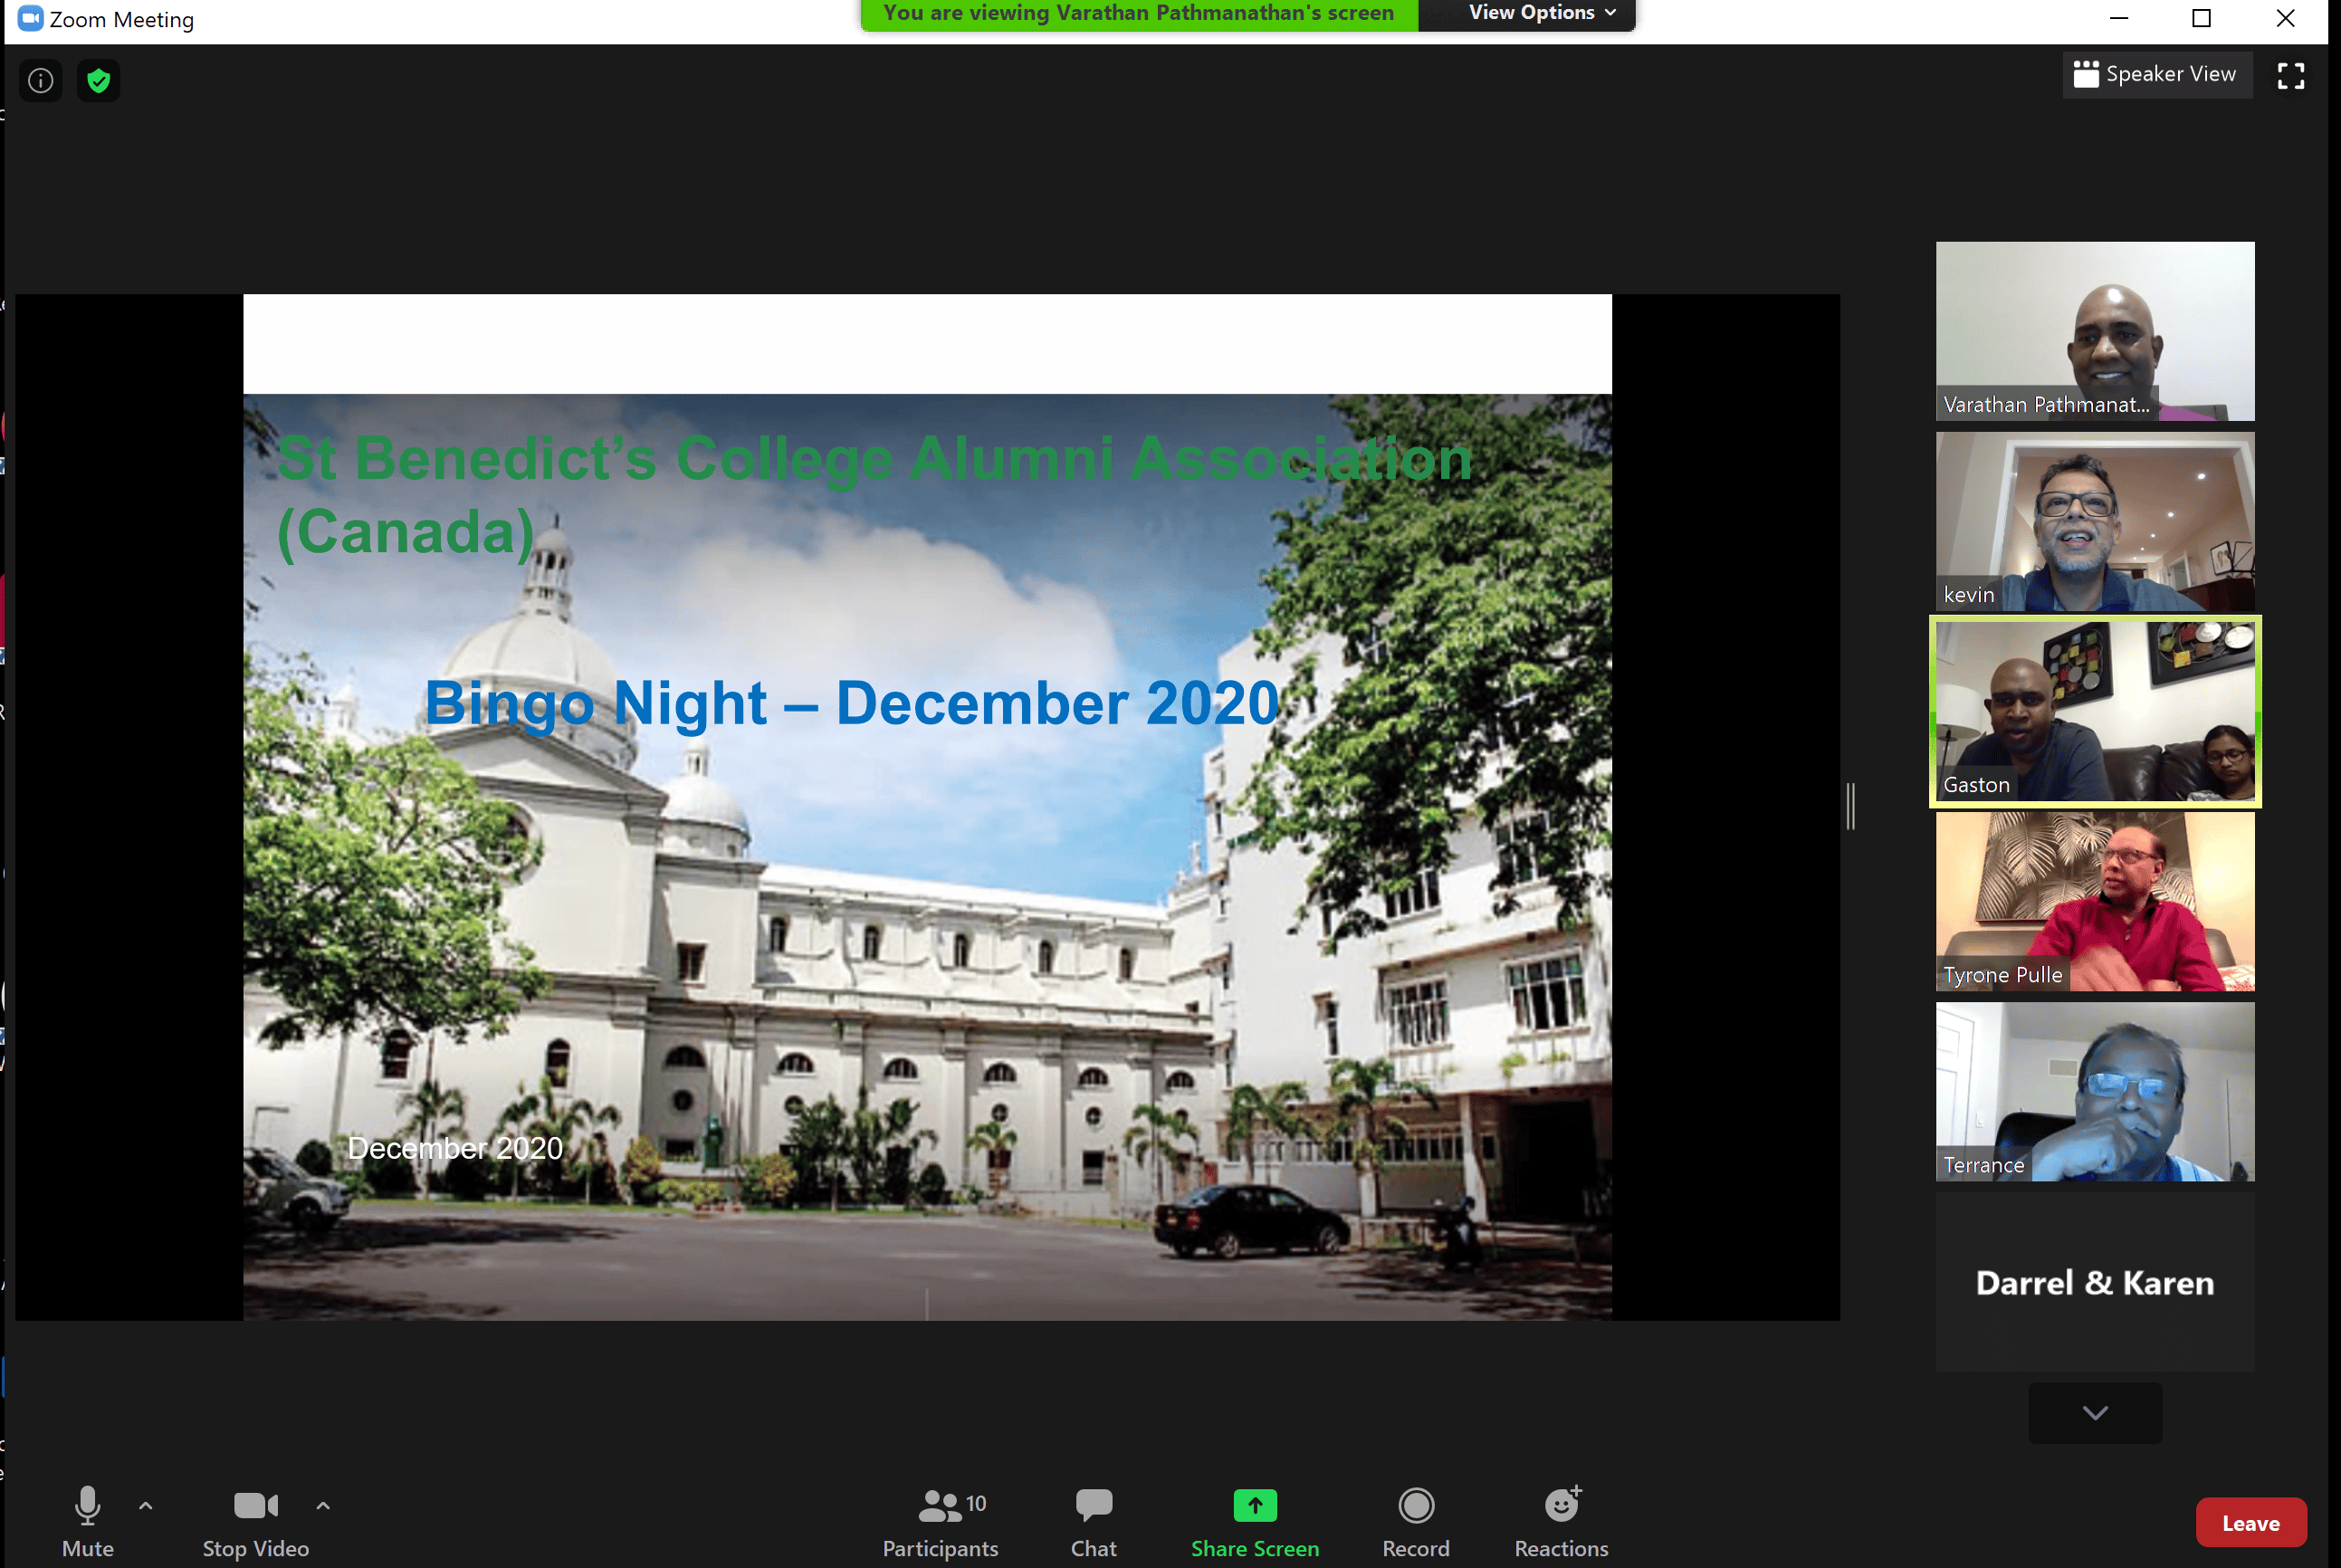Mute the microphone
Viewport: 2341px width, 1568px height.
tap(88, 1521)
